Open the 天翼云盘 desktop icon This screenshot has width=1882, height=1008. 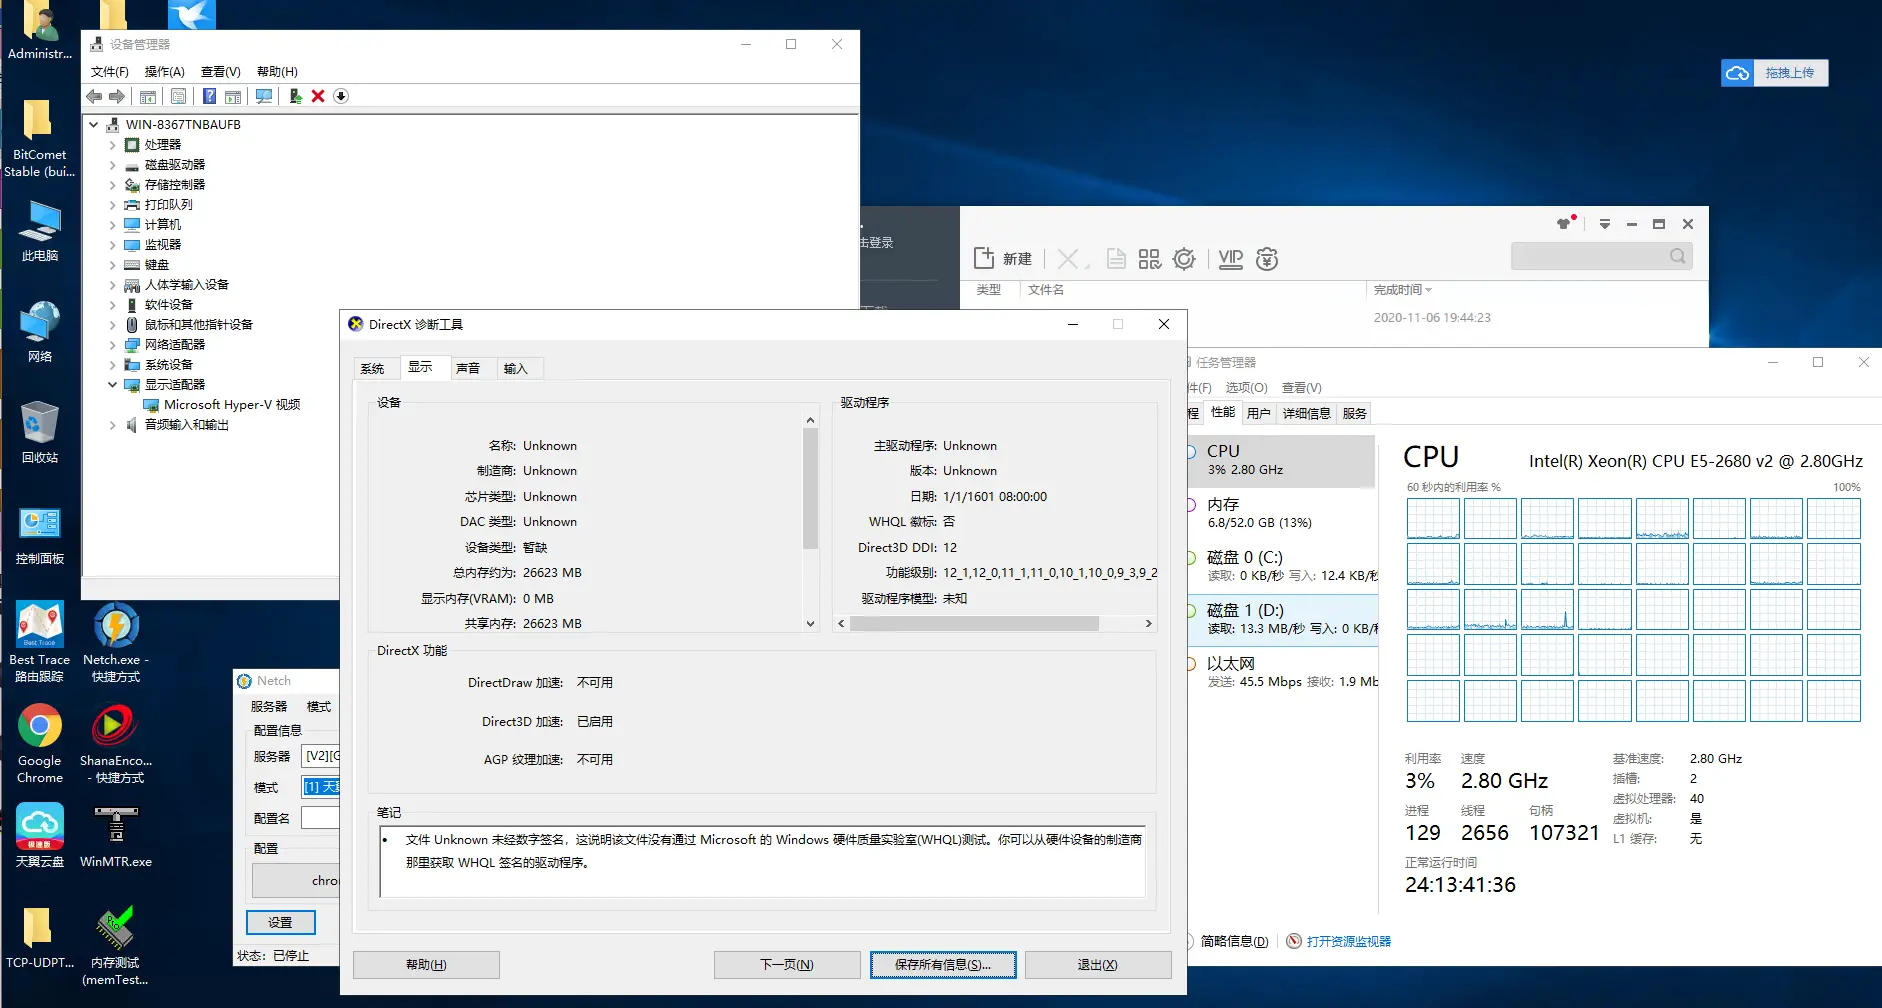pos(40,836)
